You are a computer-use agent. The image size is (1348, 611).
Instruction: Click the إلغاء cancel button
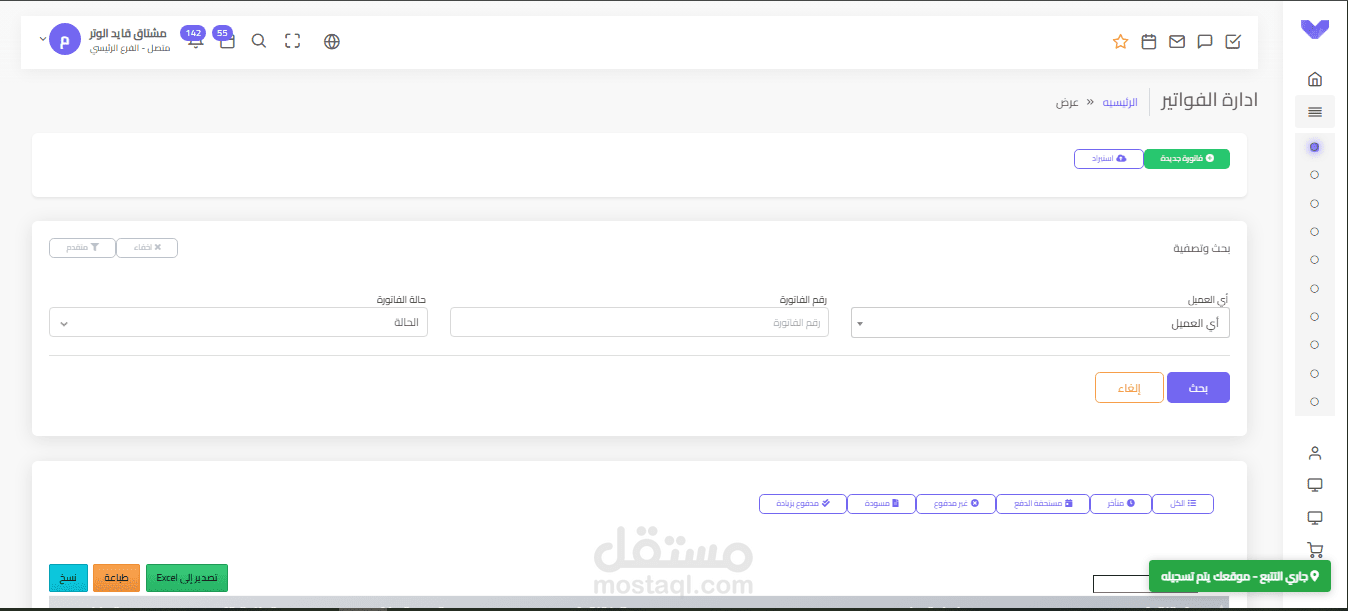pos(1129,388)
